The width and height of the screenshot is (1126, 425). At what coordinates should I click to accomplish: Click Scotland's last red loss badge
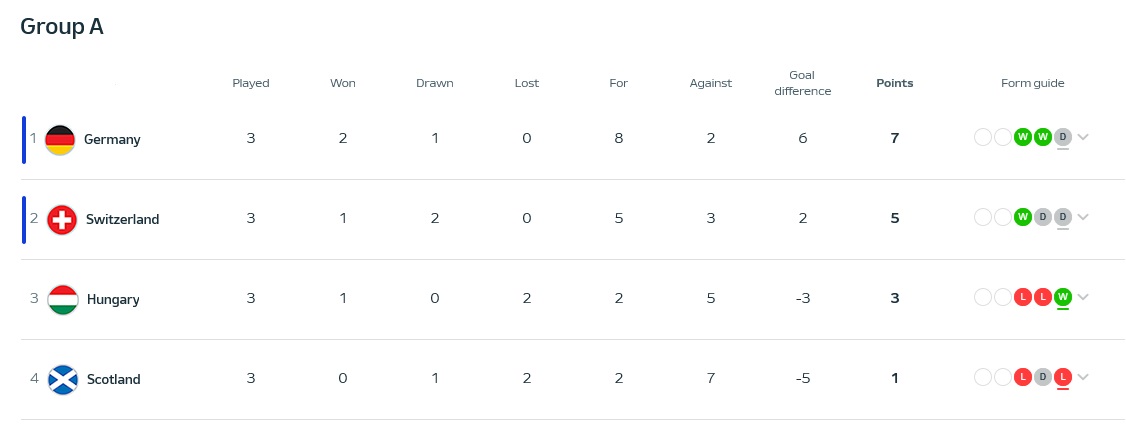[1063, 377]
